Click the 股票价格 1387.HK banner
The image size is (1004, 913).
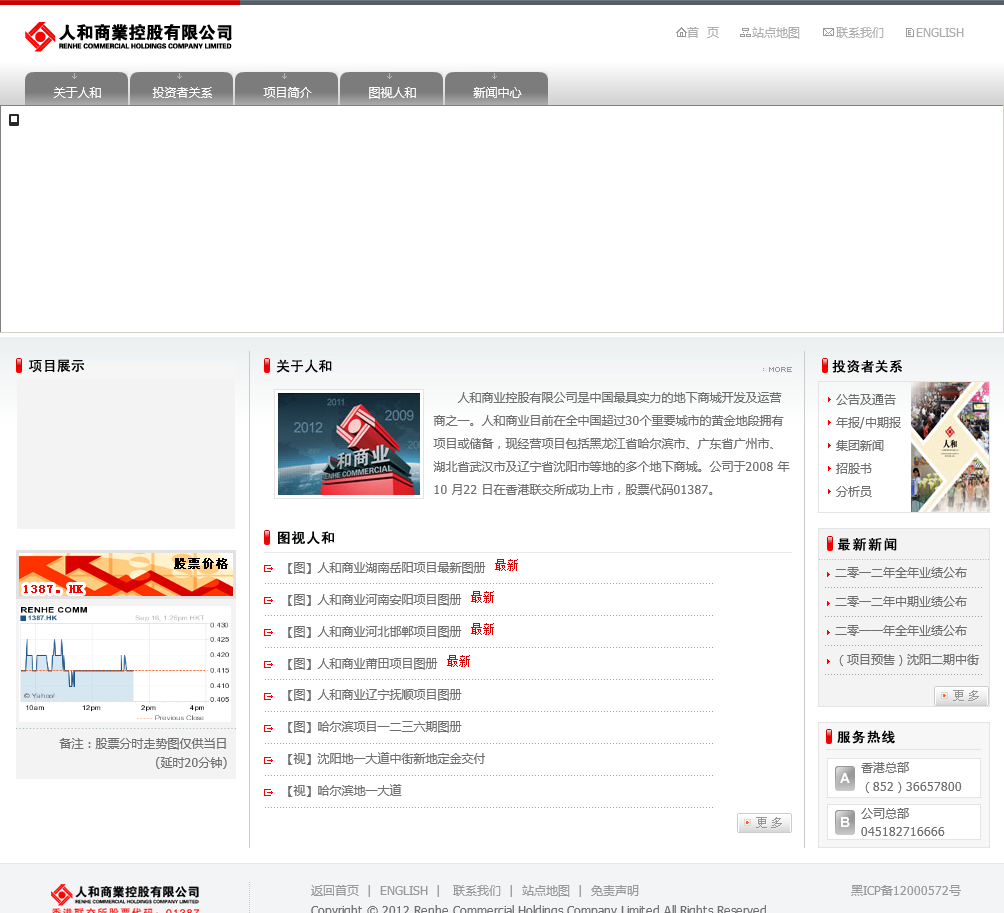tap(126, 575)
